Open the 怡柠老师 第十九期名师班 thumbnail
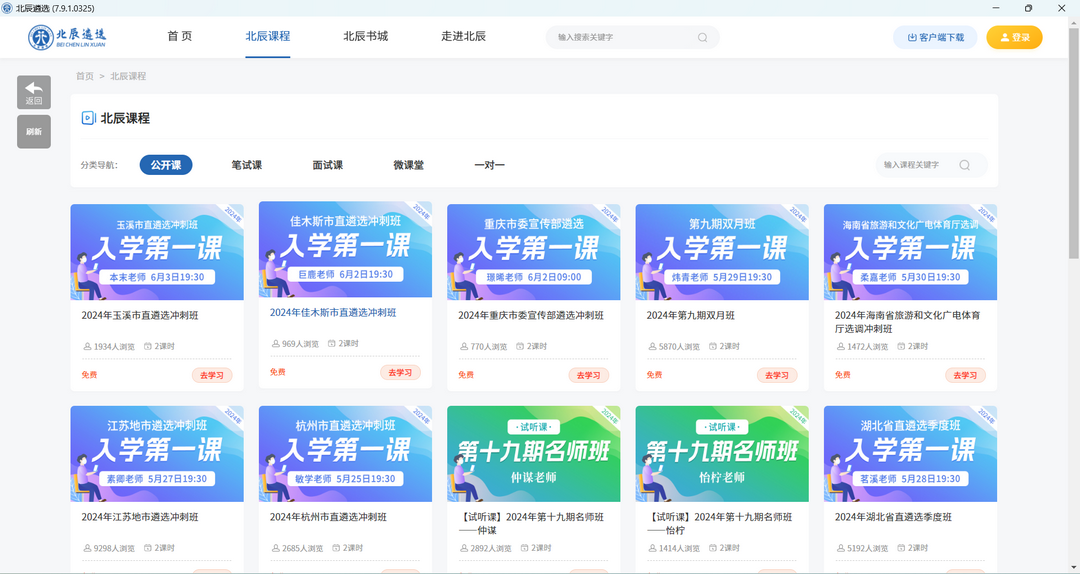 pyautogui.click(x=722, y=454)
